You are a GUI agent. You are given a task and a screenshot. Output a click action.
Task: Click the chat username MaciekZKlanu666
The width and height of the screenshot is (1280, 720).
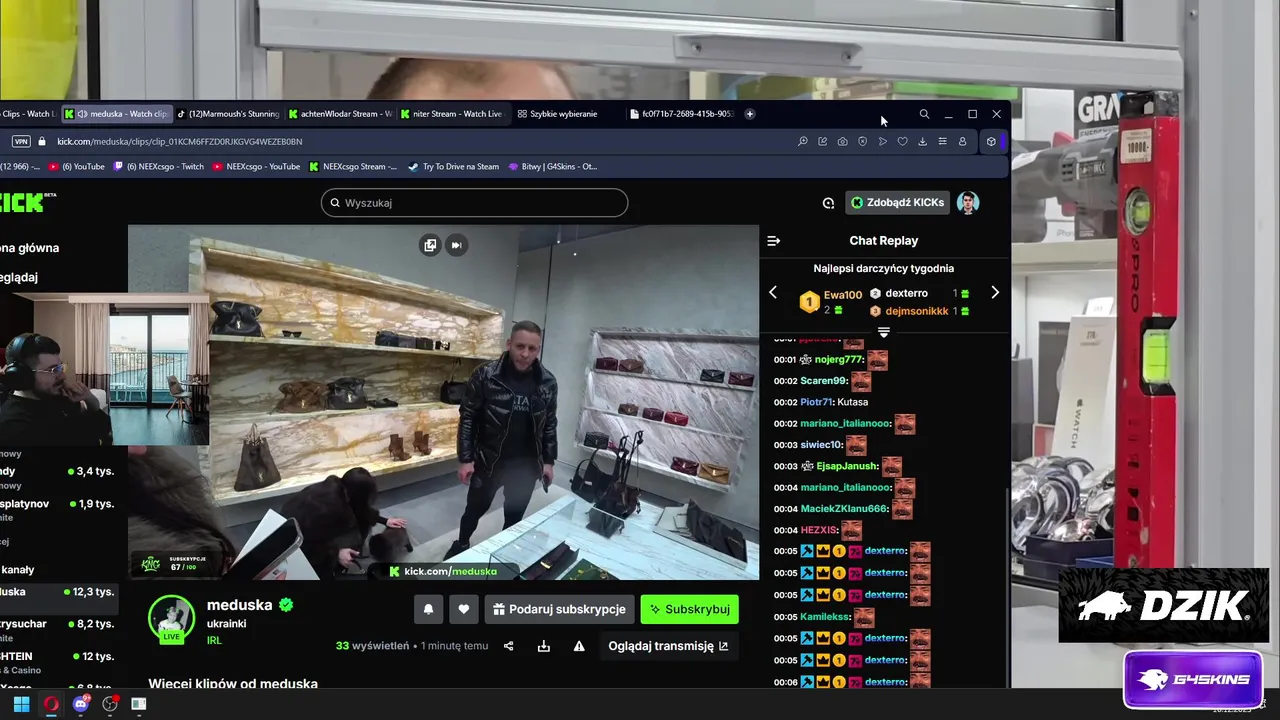click(844, 509)
